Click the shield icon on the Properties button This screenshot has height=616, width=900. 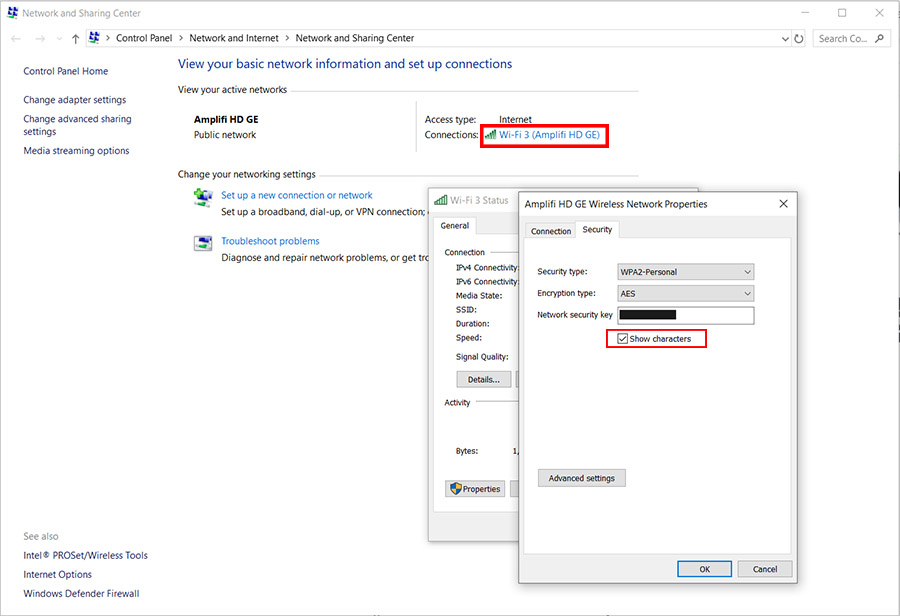tap(456, 489)
